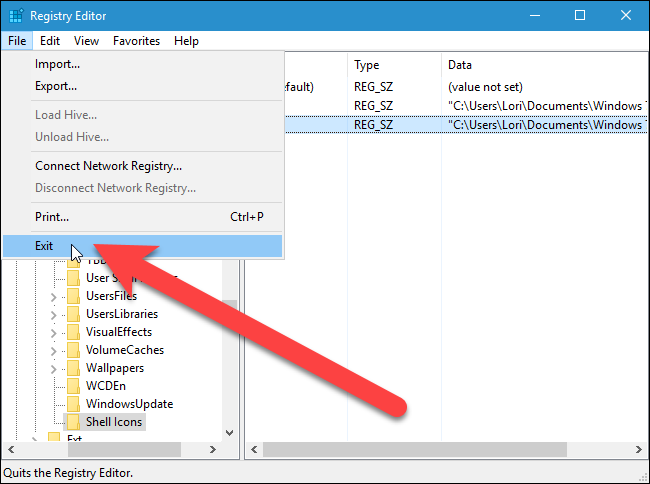Click the Registry Editor app icon in title bar

(x=16, y=16)
